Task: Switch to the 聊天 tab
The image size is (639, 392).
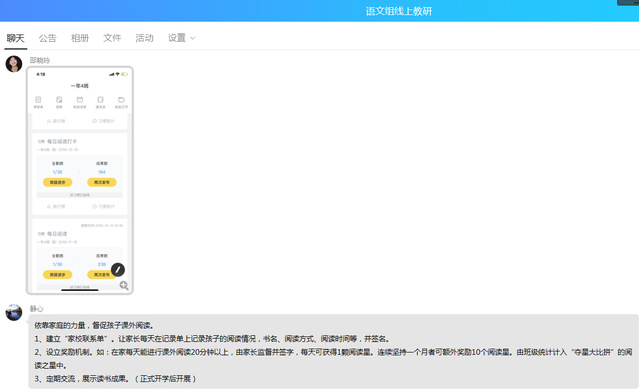Action: 15,38
